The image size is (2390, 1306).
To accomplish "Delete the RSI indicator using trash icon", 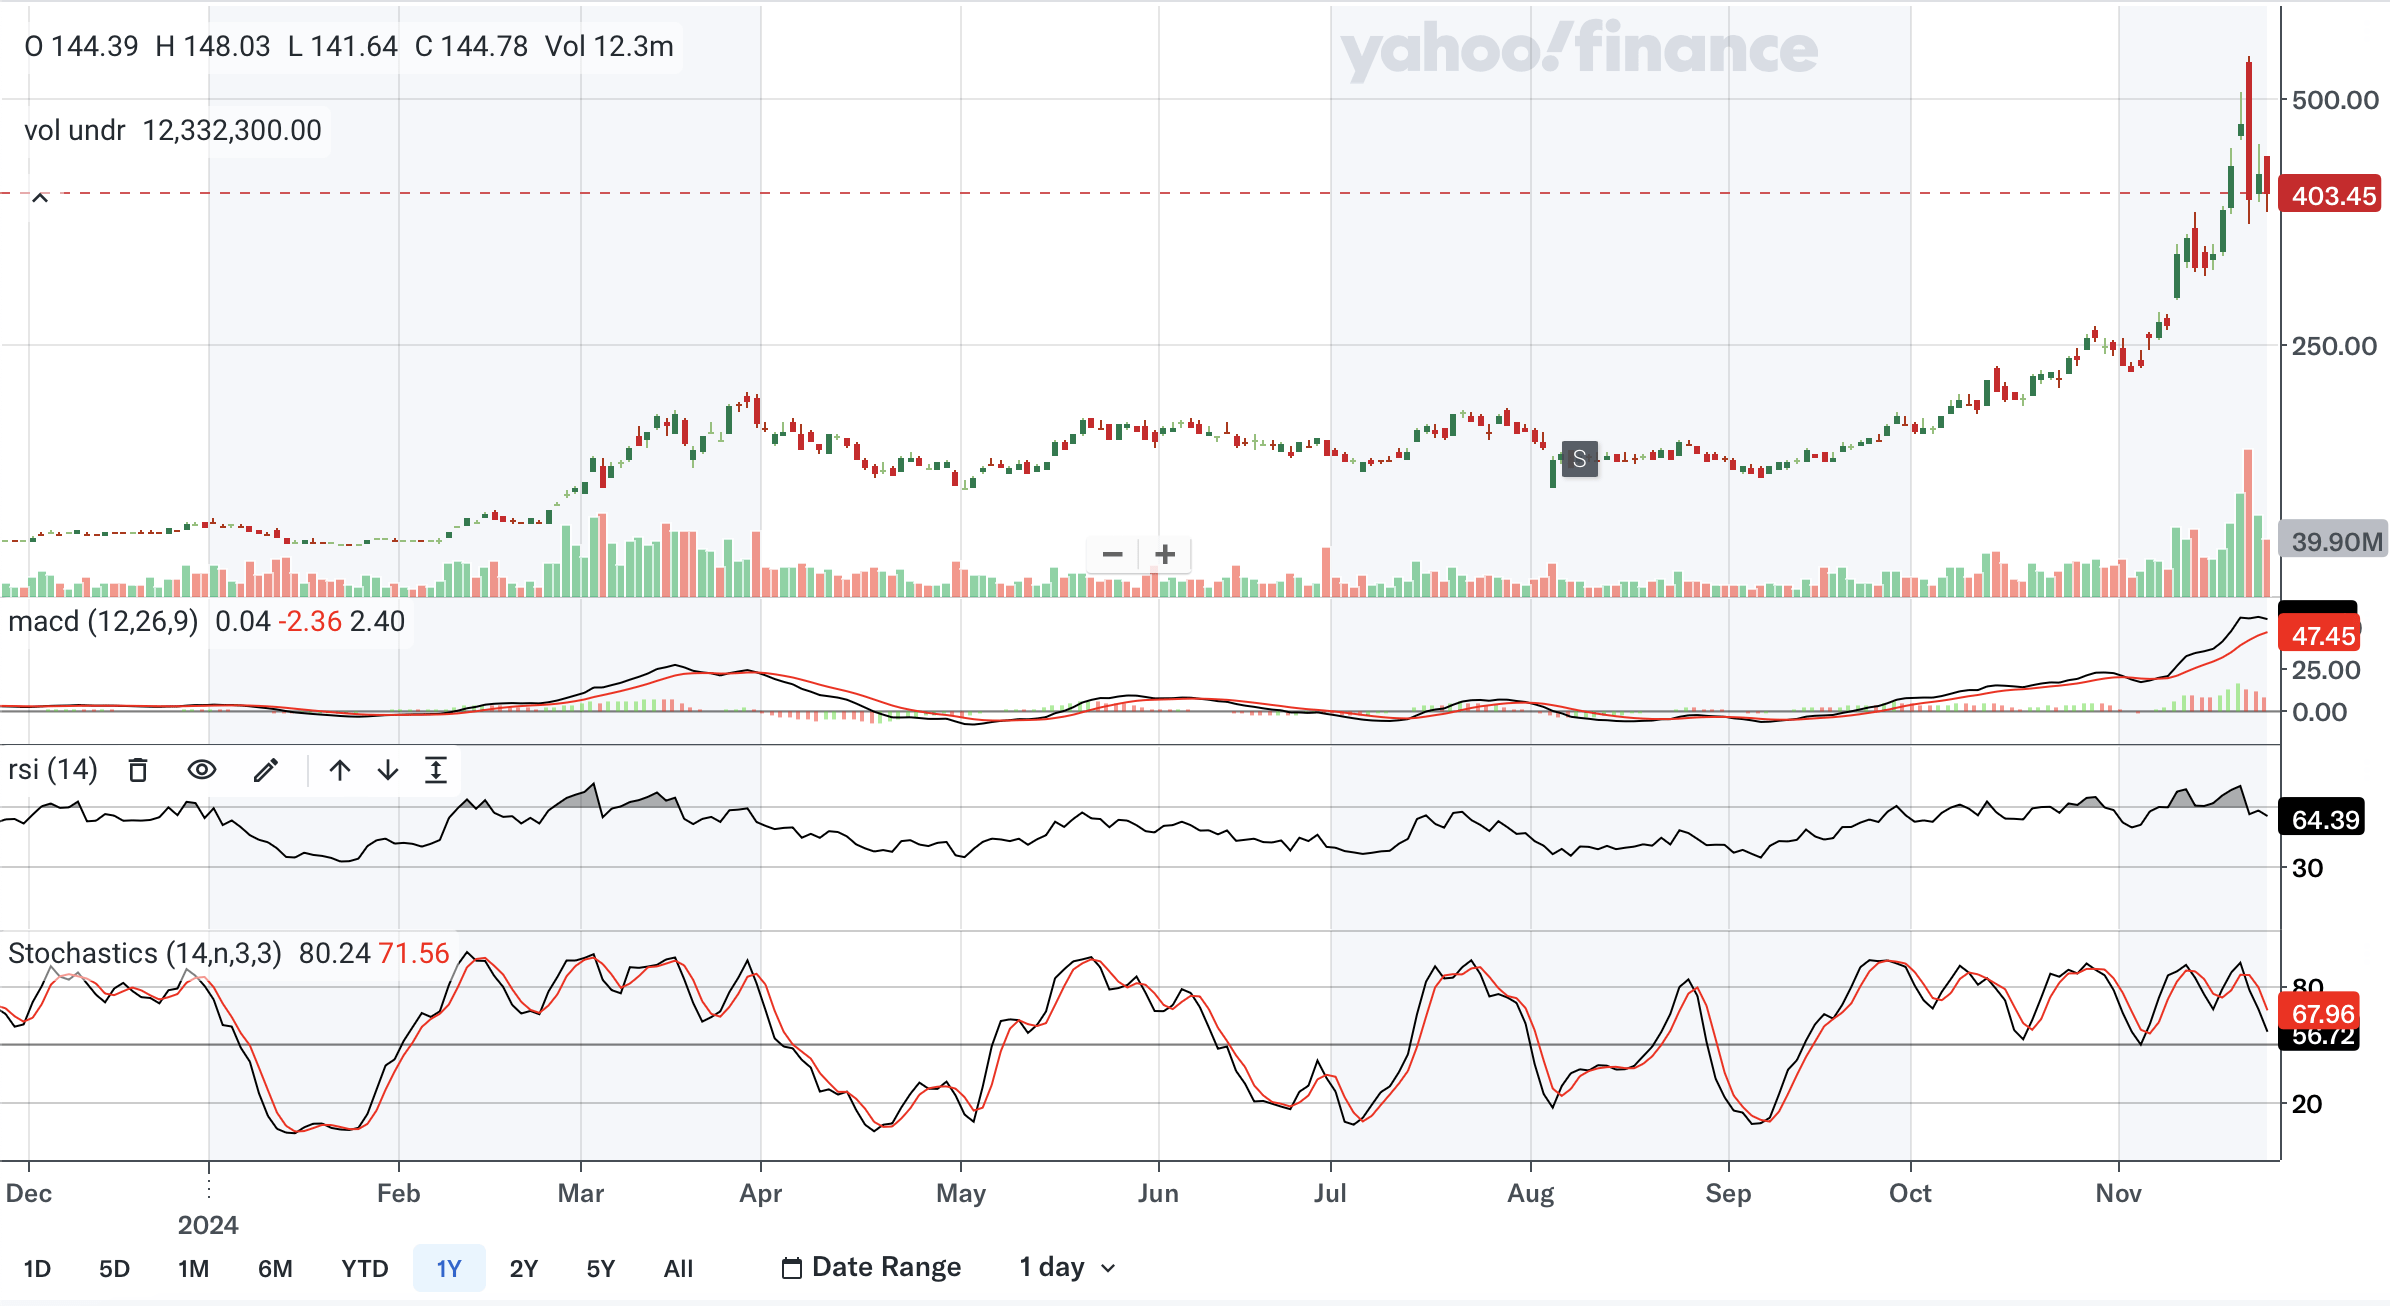I will (138, 770).
